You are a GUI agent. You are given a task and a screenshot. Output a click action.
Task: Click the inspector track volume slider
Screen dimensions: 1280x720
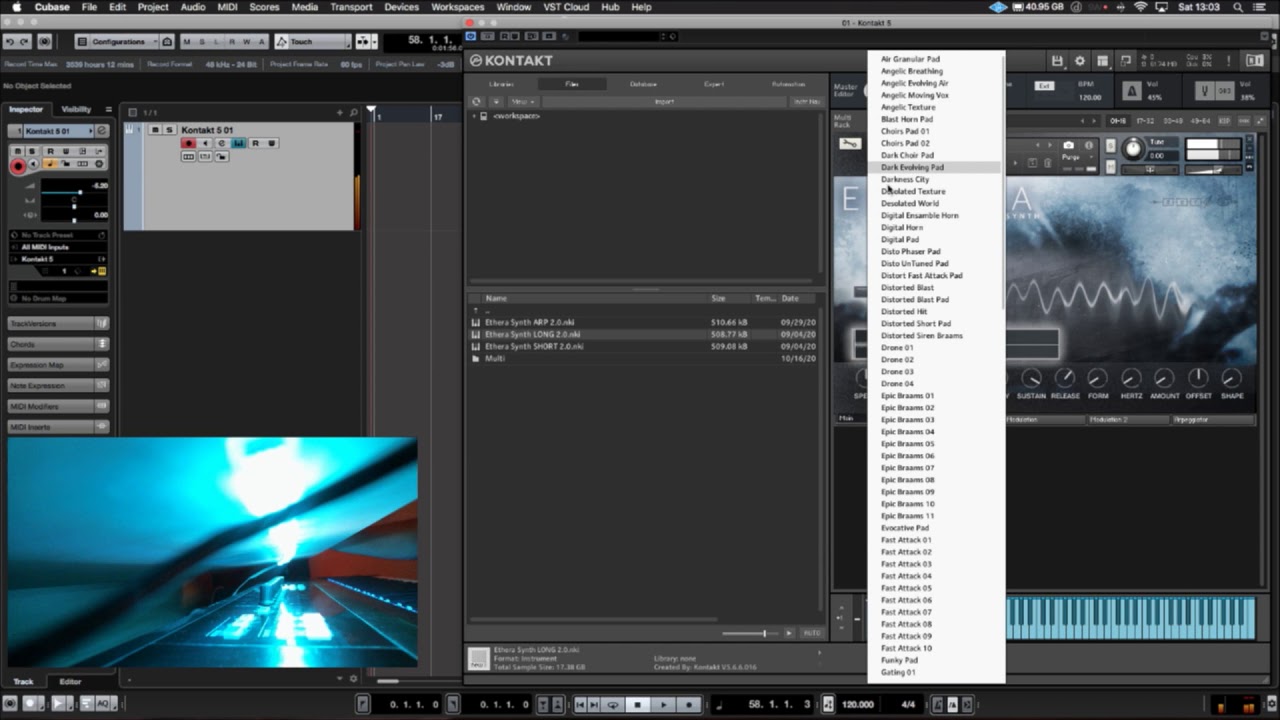pos(72,192)
